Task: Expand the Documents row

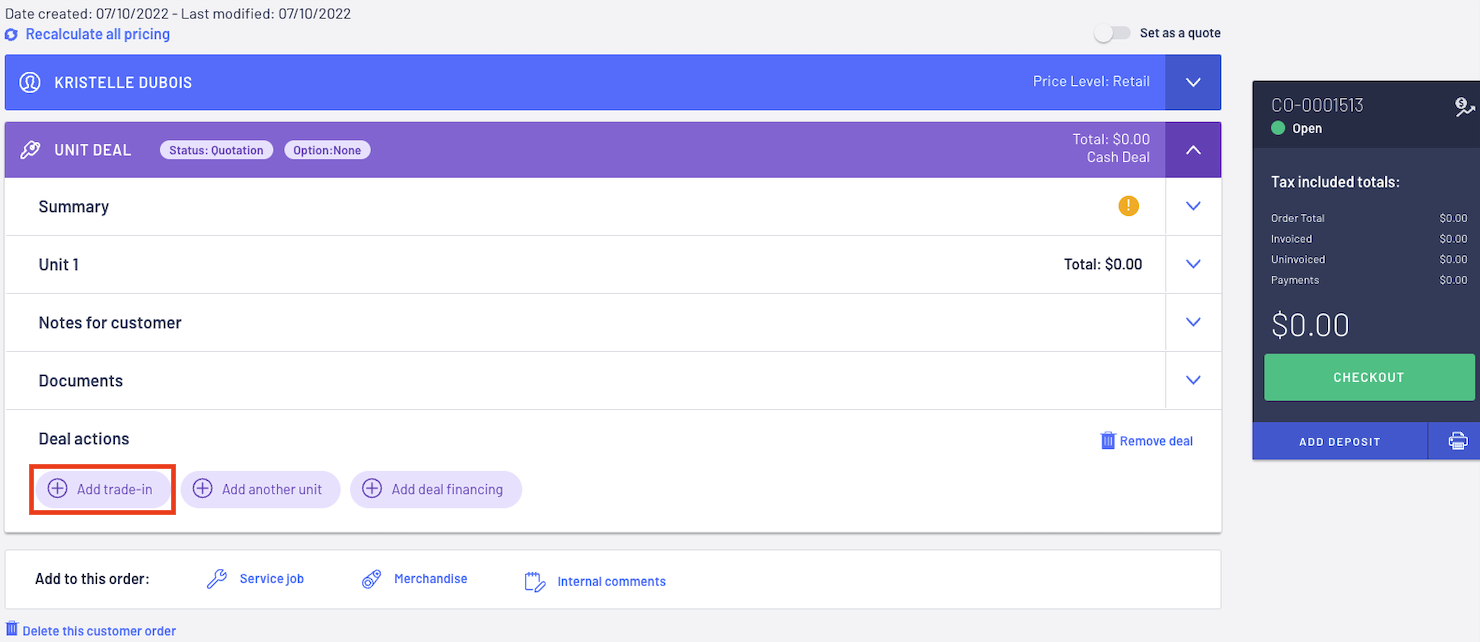Action: click(1192, 380)
